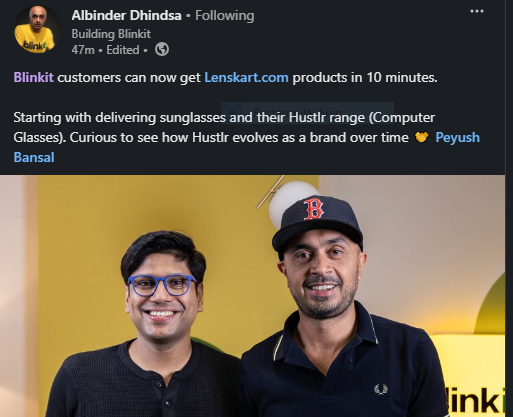Click the sentence ending in 10 minutes
The image size is (513, 417).
pyautogui.click(x=225, y=78)
